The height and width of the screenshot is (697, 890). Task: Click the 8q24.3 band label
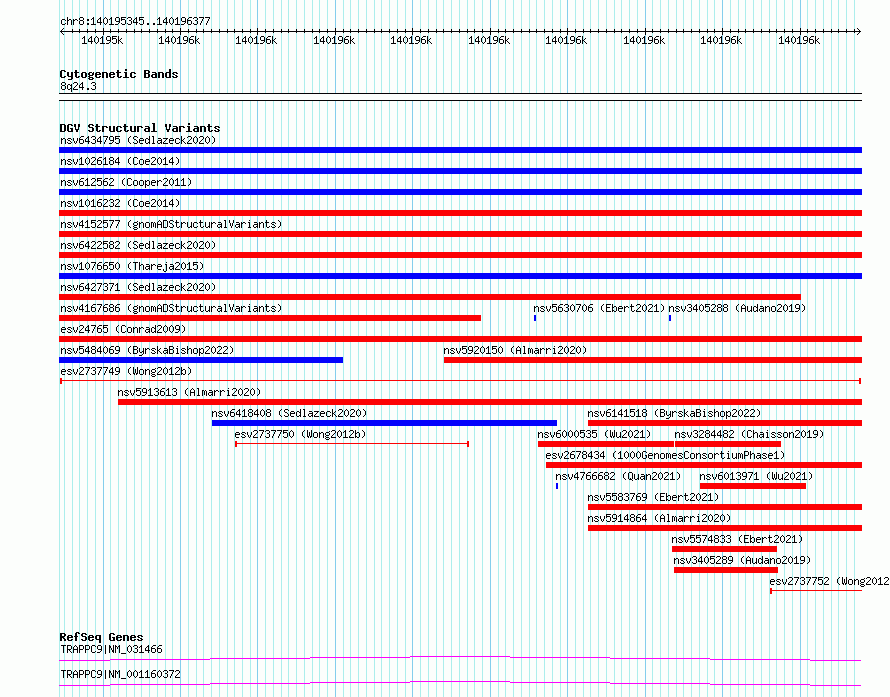click(x=78, y=86)
